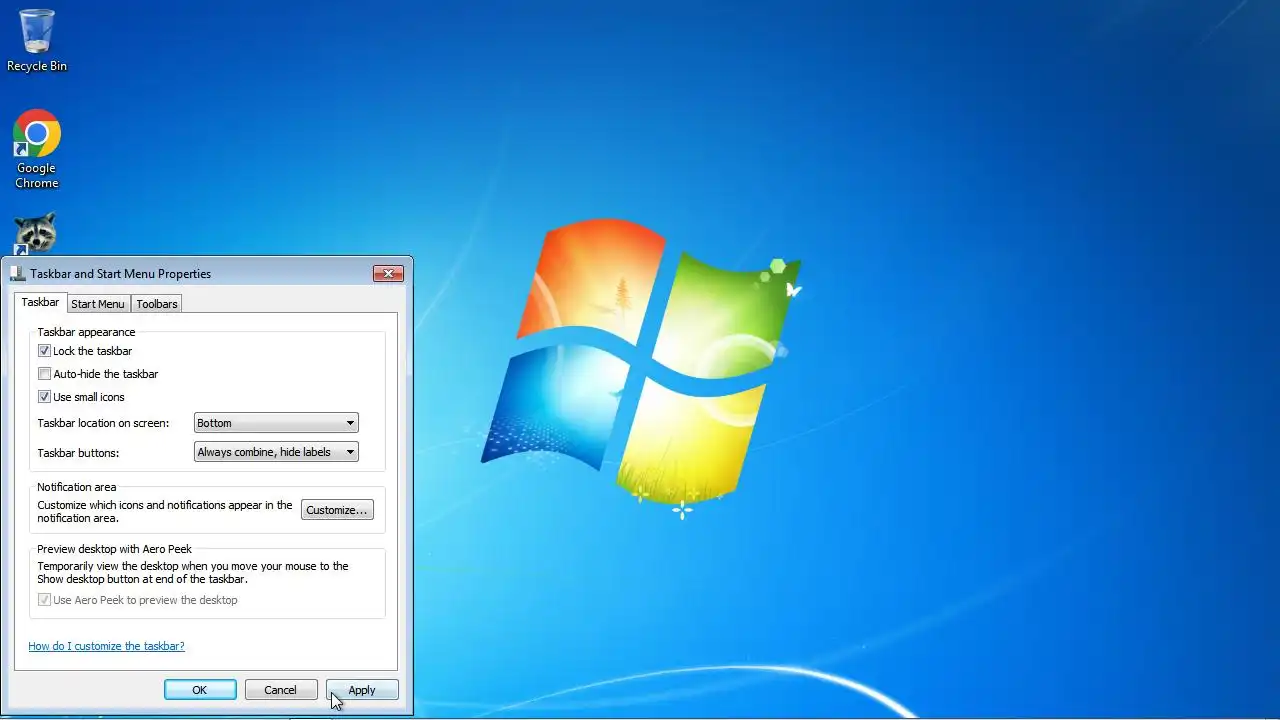Toggle the Lock the taskbar checkbox
This screenshot has height=720, width=1280.
pyautogui.click(x=44, y=351)
